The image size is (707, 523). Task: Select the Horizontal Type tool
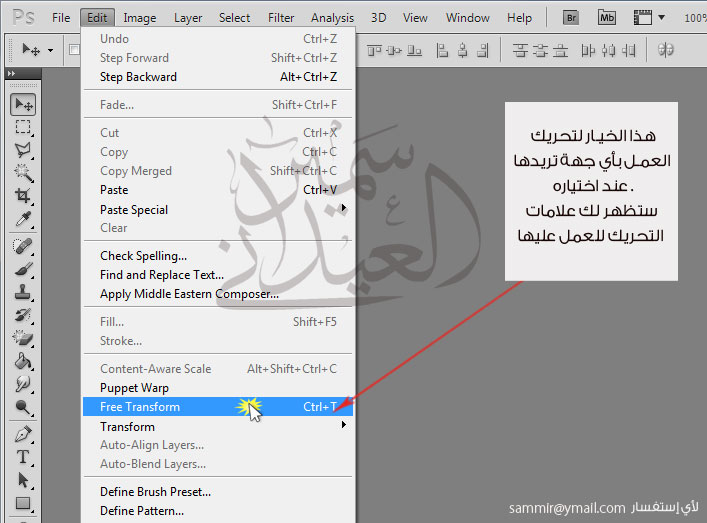tap(23, 457)
